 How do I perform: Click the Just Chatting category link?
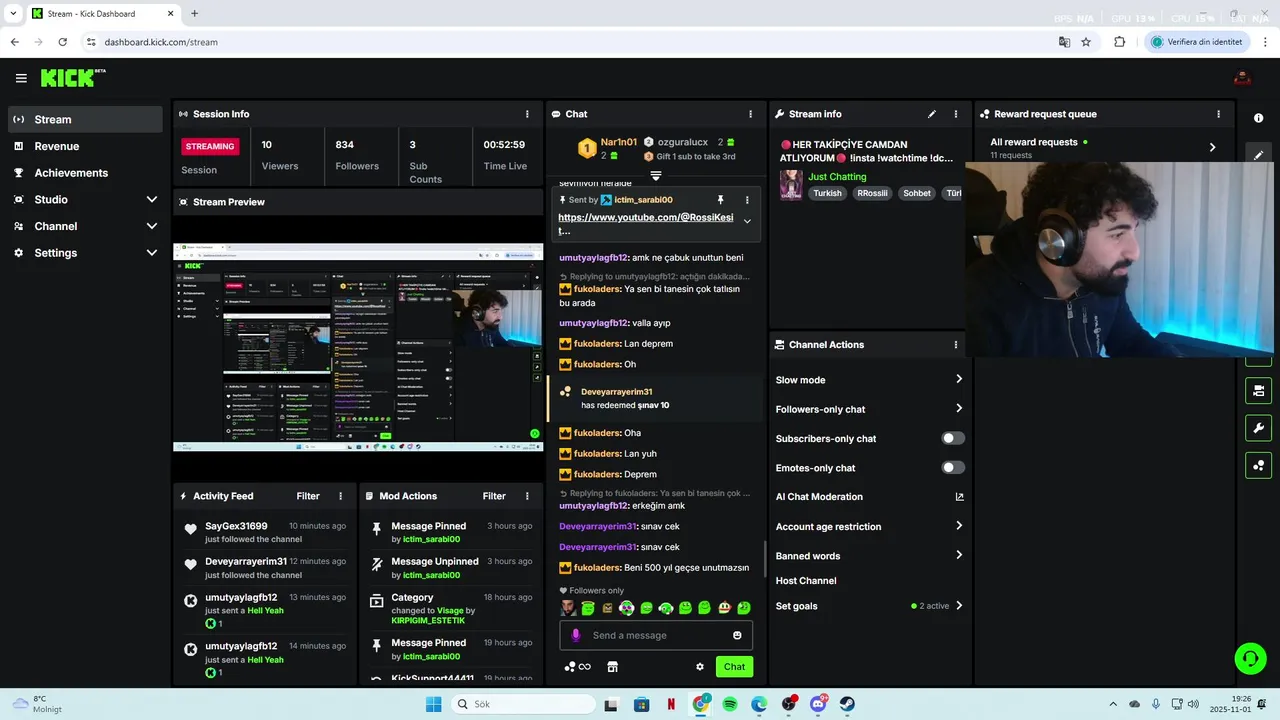coord(837,177)
